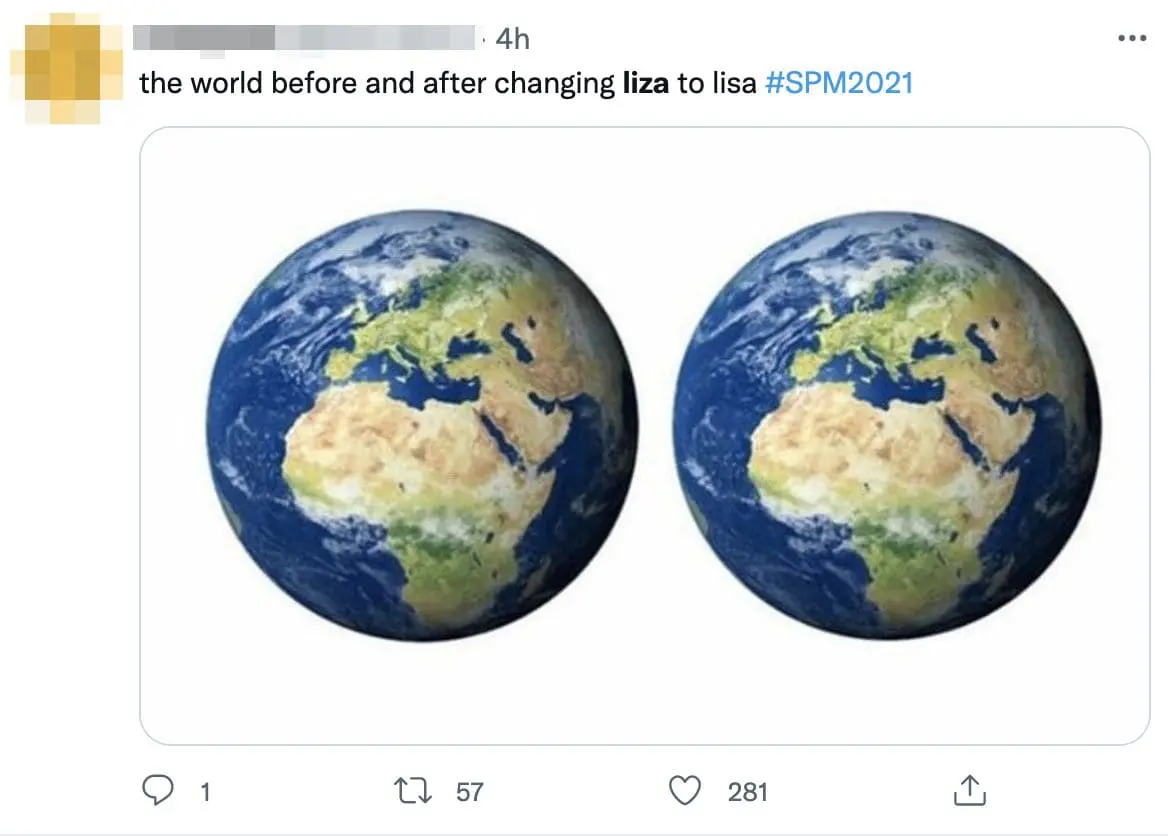
Task: Open the left Earth globe image
Action: (x=422, y=424)
